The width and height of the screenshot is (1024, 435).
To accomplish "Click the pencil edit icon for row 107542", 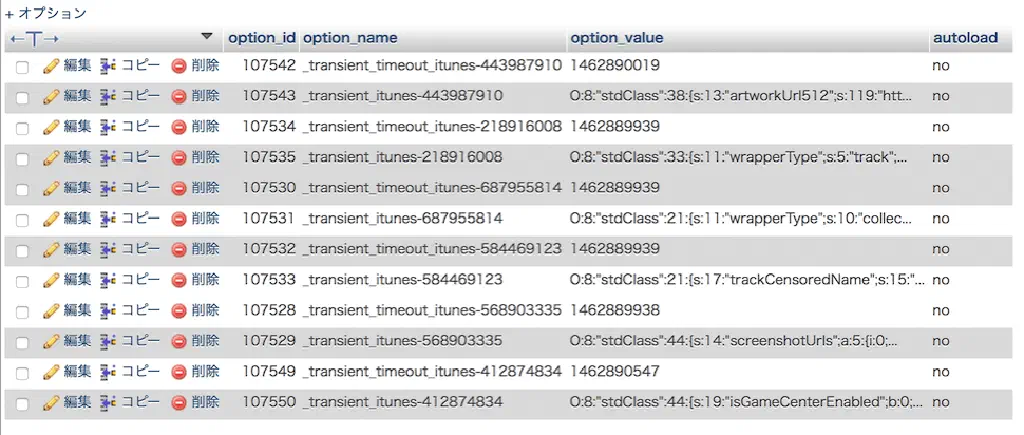I will 51,66.
